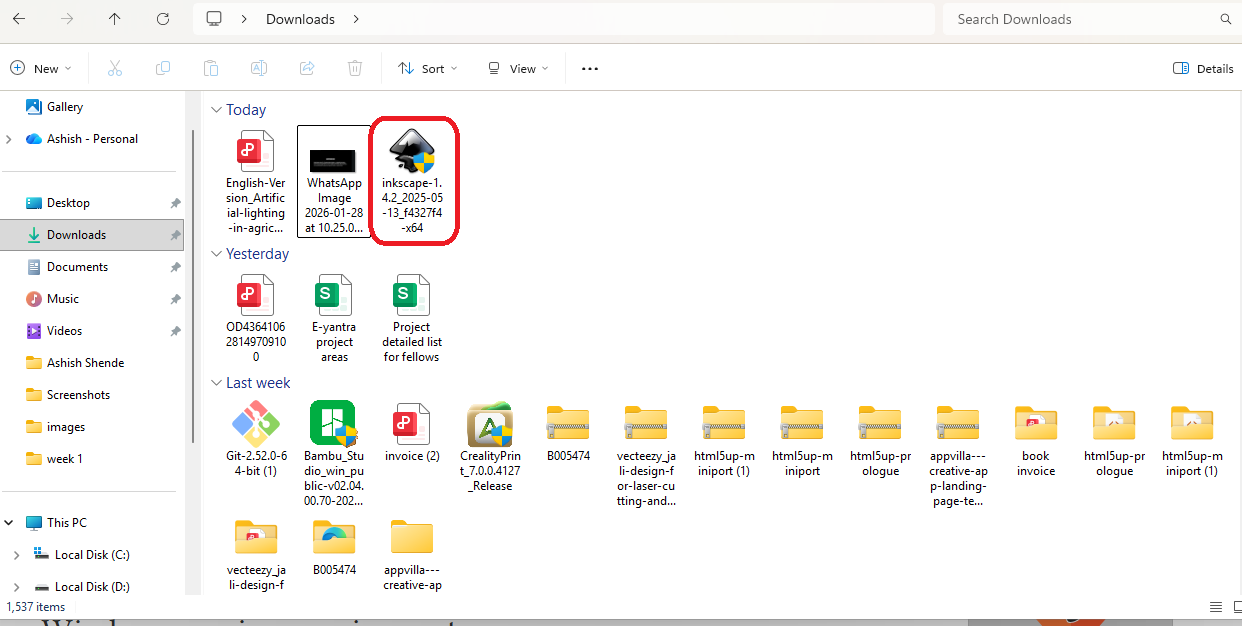
Task: Select the appvilla---creative-app-landing-page zip folder
Action: [x=958, y=455]
